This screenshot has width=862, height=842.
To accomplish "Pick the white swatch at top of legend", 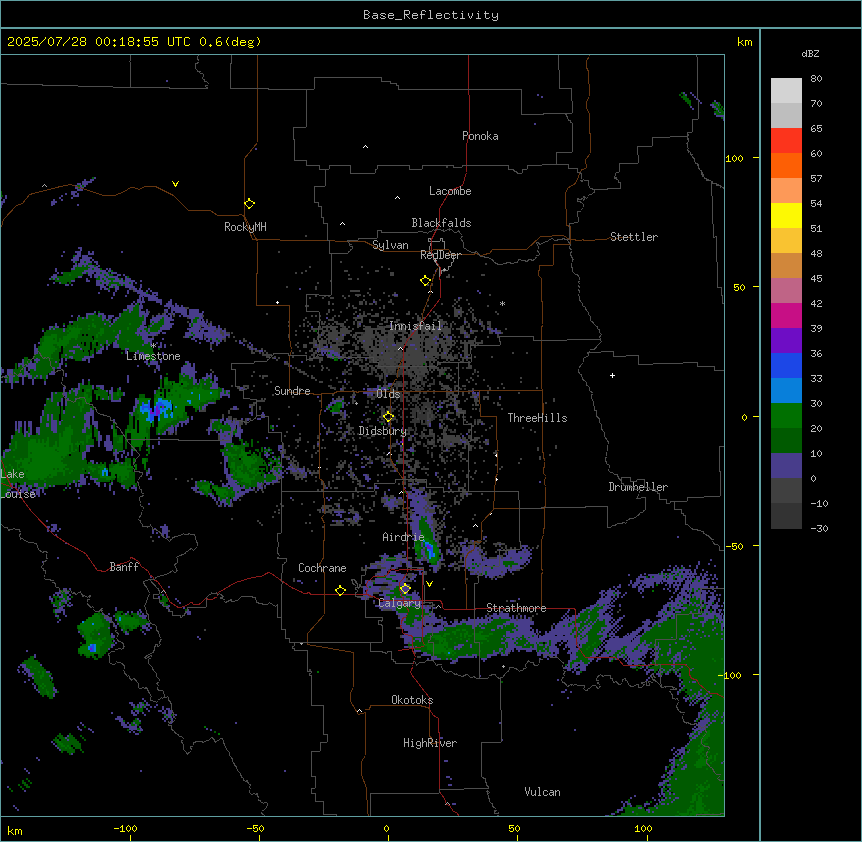I will pyautogui.click(x=786, y=91).
